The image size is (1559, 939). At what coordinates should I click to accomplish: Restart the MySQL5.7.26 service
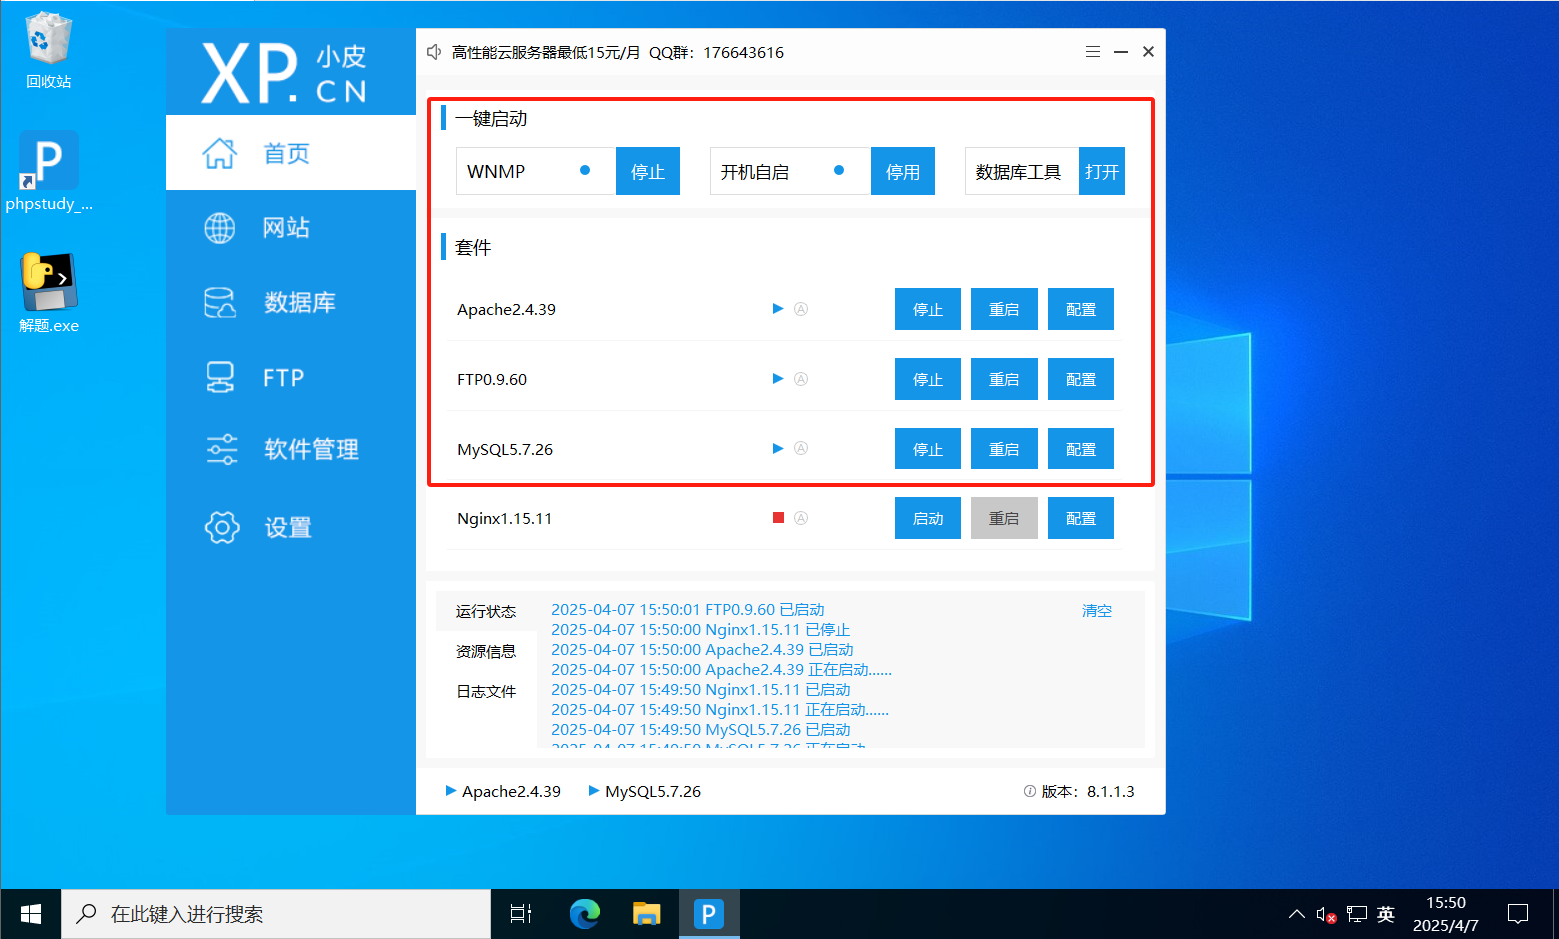tap(1004, 449)
